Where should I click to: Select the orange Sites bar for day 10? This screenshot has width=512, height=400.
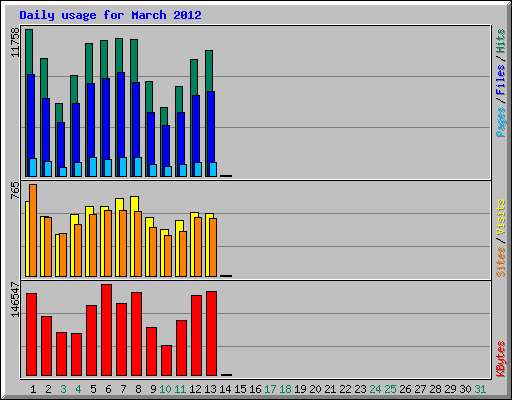(168, 256)
